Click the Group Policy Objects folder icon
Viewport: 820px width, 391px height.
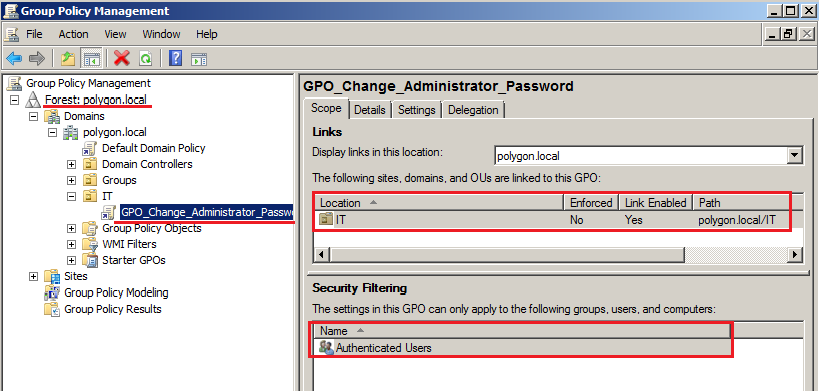(x=90, y=228)
